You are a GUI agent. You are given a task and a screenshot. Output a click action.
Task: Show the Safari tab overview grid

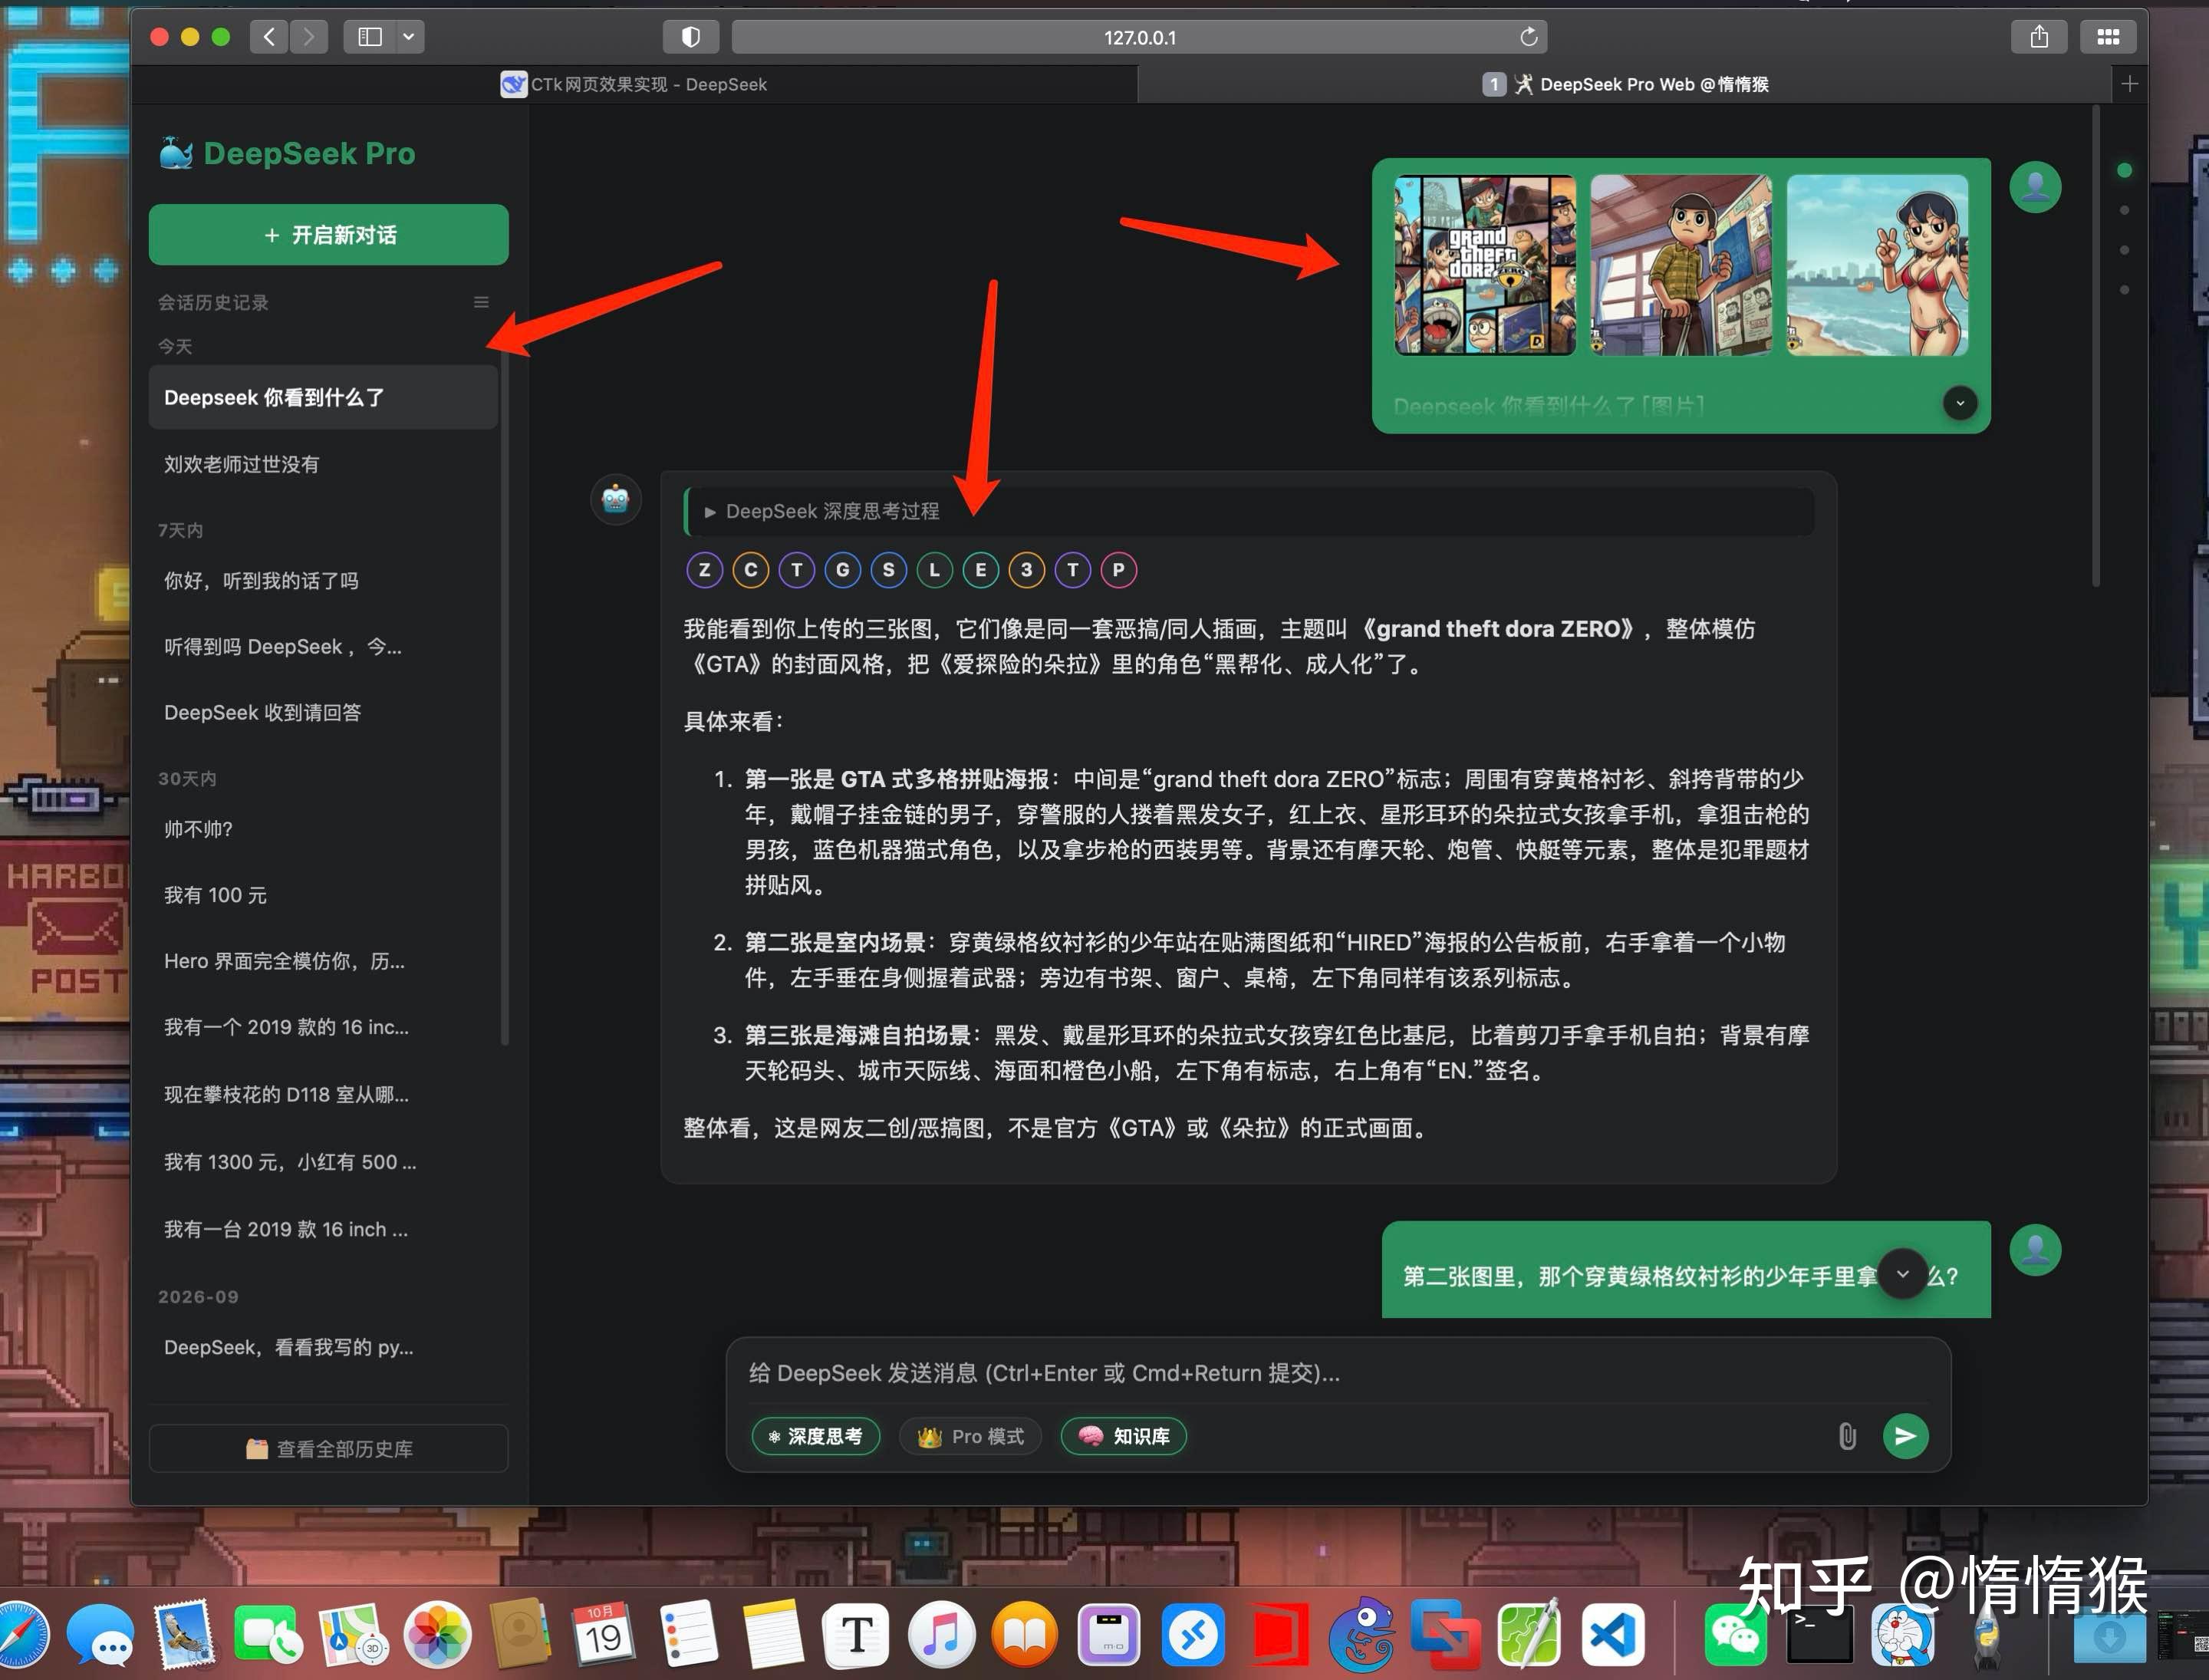pos(2108,37)
